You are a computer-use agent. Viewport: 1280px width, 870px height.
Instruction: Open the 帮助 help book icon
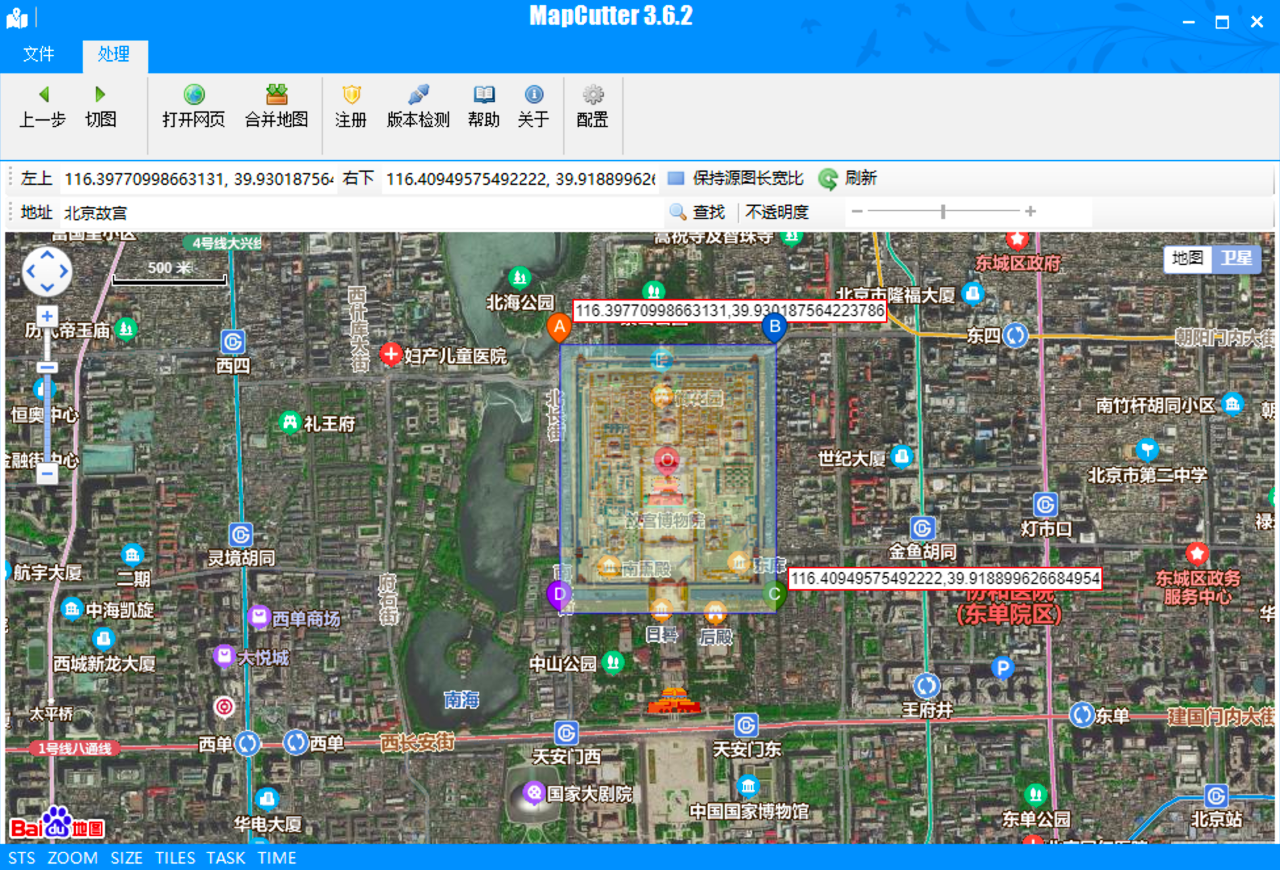coord(484,107)
